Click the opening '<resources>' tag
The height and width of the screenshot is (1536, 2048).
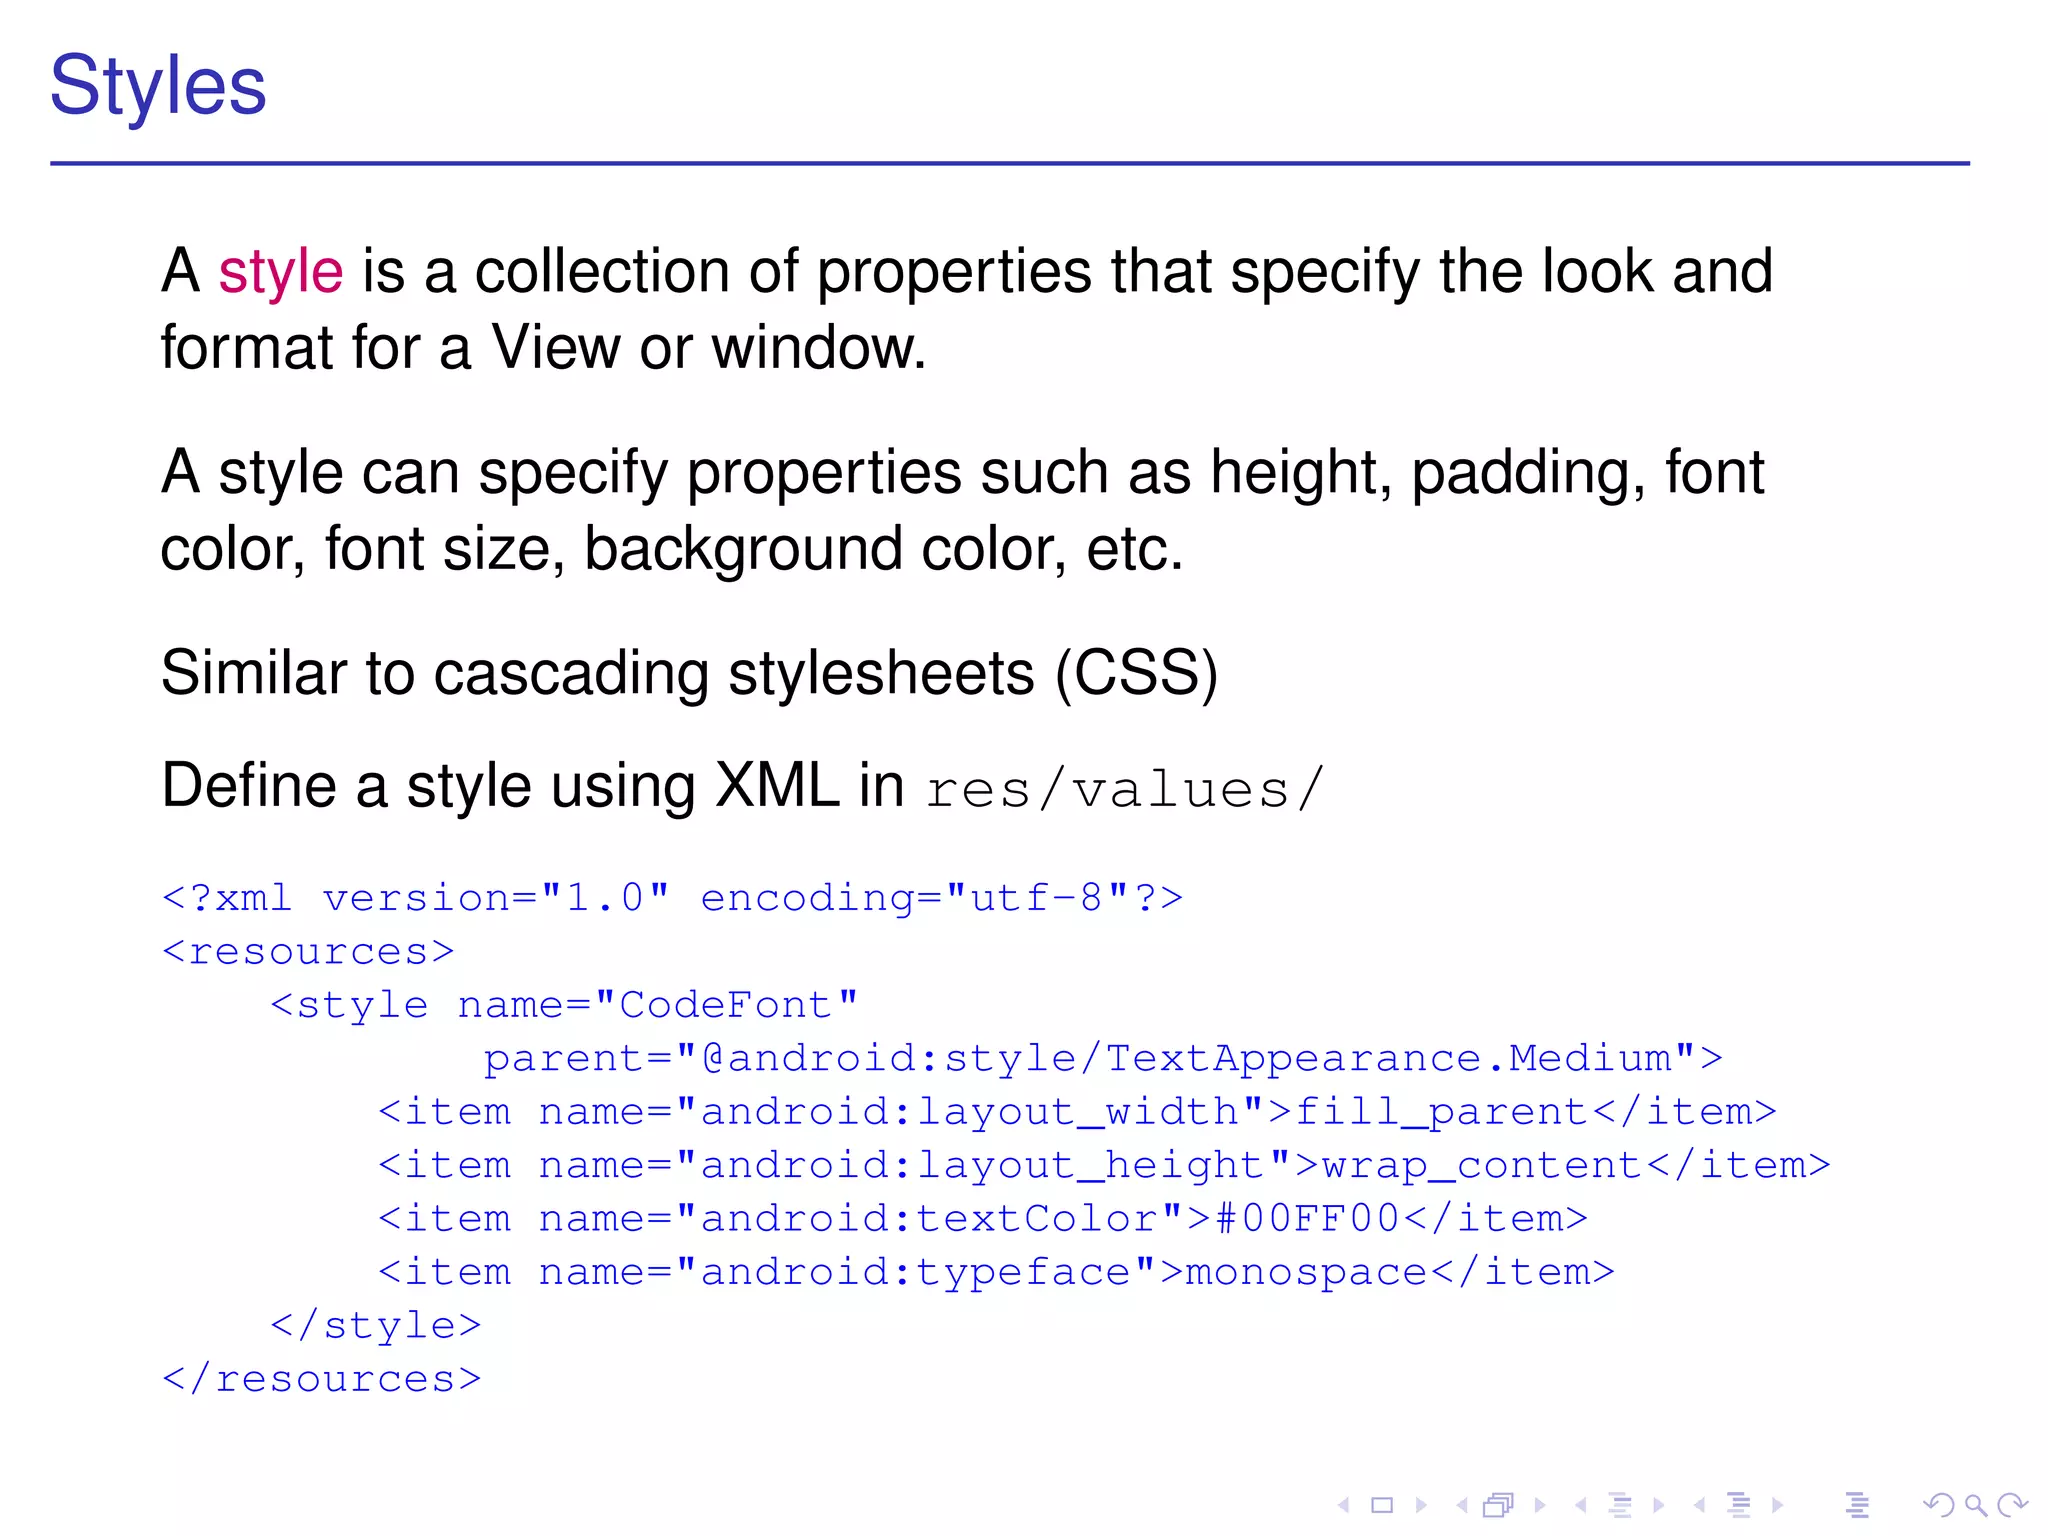coord(308,951)
